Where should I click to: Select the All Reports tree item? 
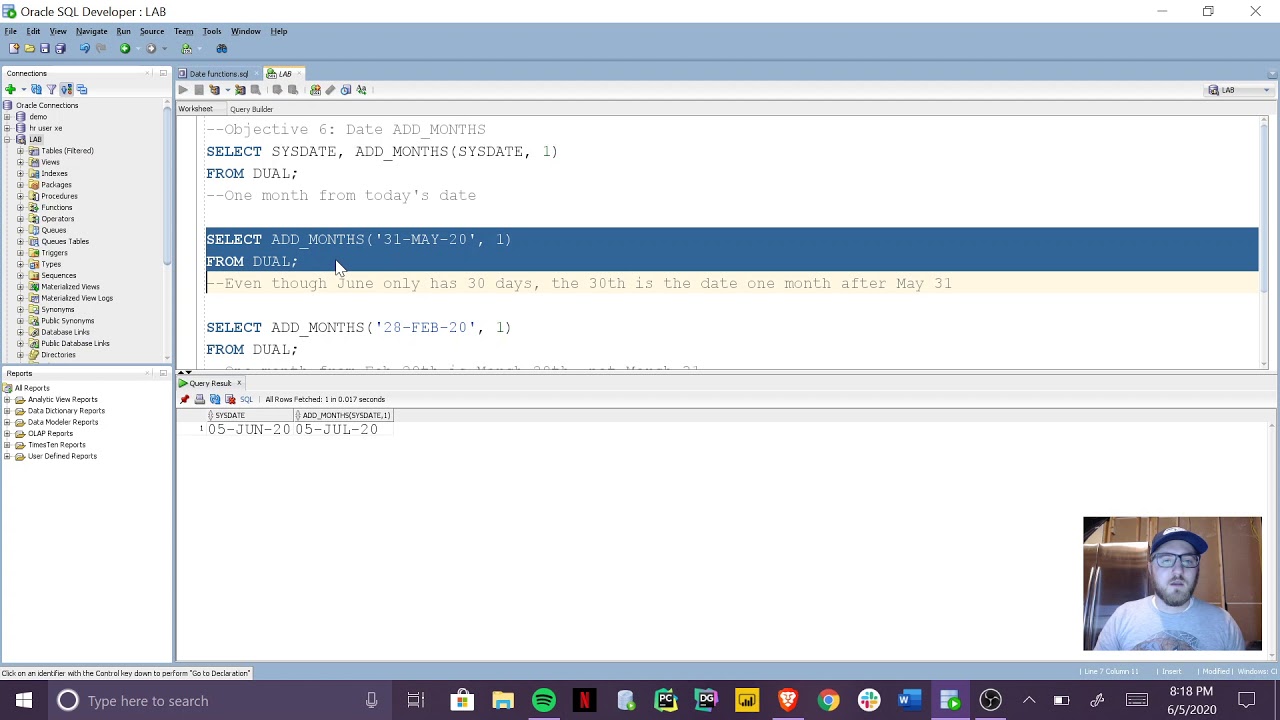(32, 388)
